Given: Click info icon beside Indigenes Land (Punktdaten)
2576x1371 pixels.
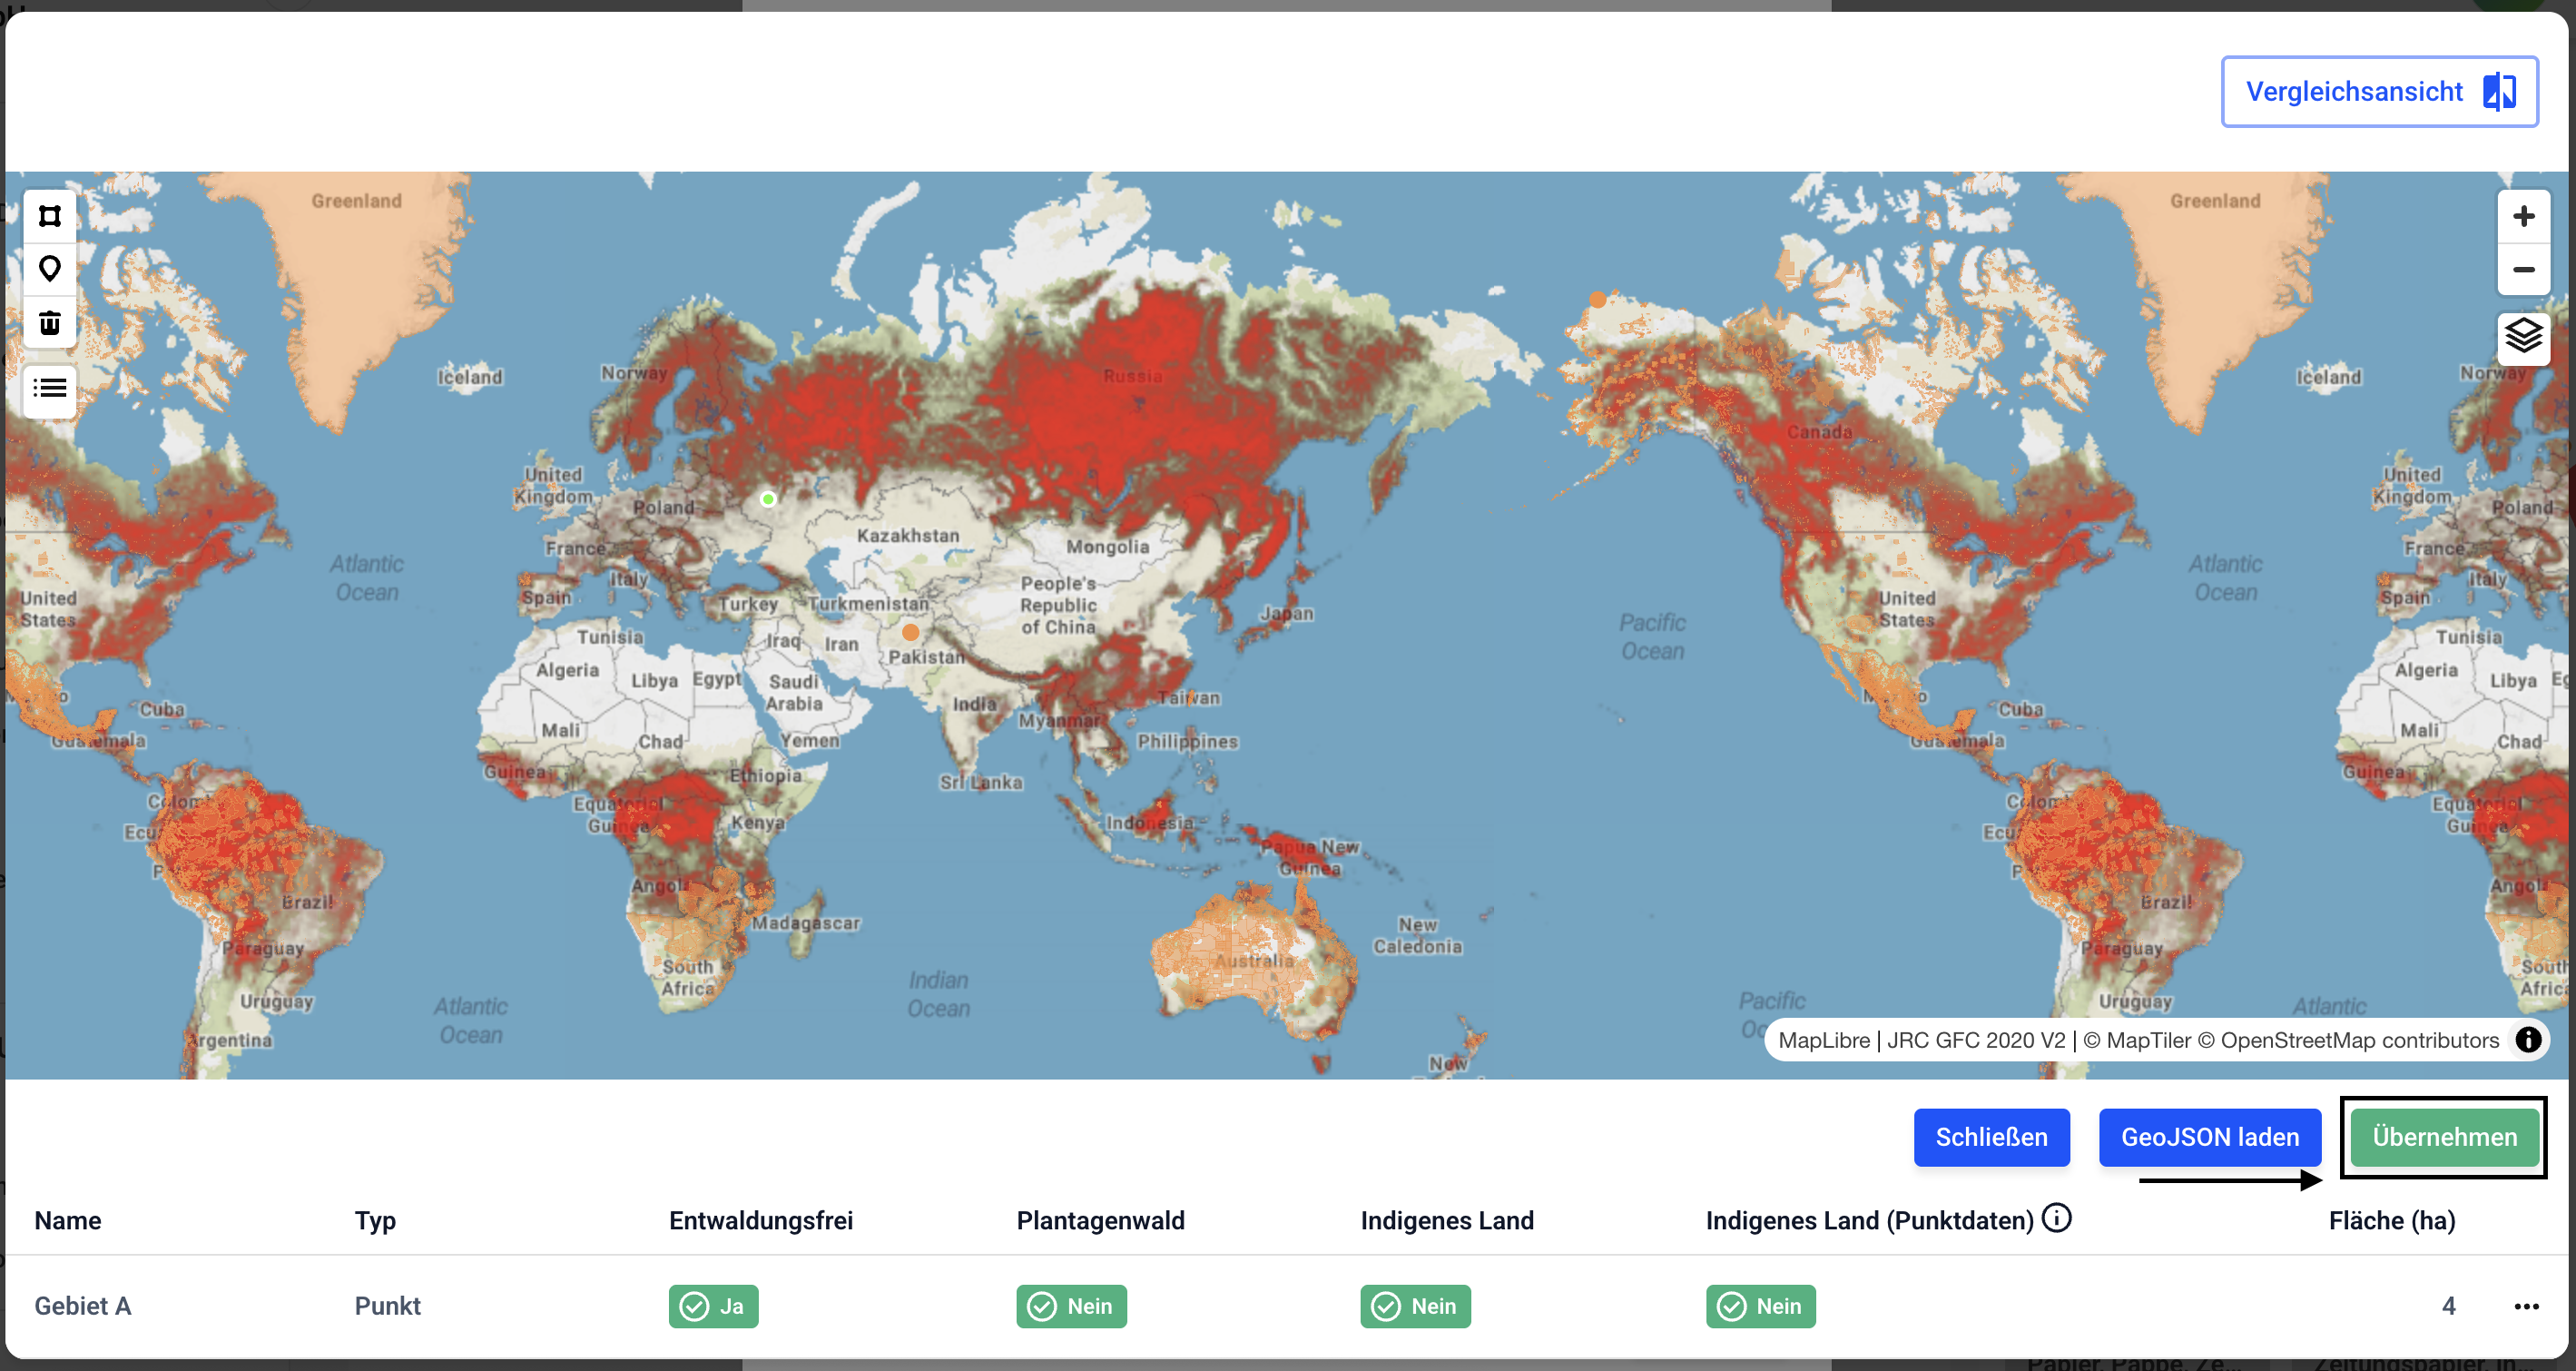Looking at the screenshot, I should point(2056,1218).
